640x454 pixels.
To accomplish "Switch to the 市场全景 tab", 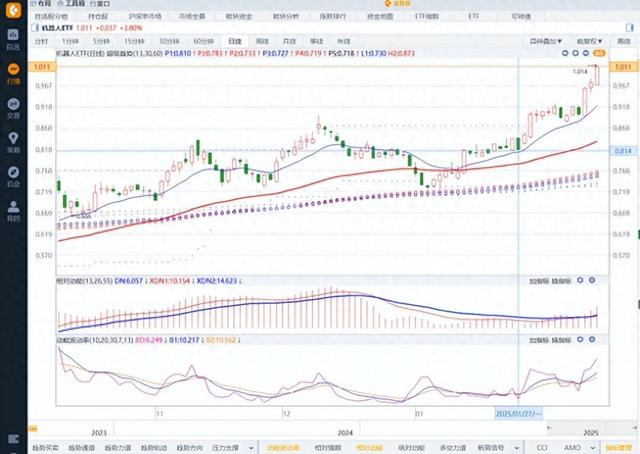I will click(x=192, y=16).
